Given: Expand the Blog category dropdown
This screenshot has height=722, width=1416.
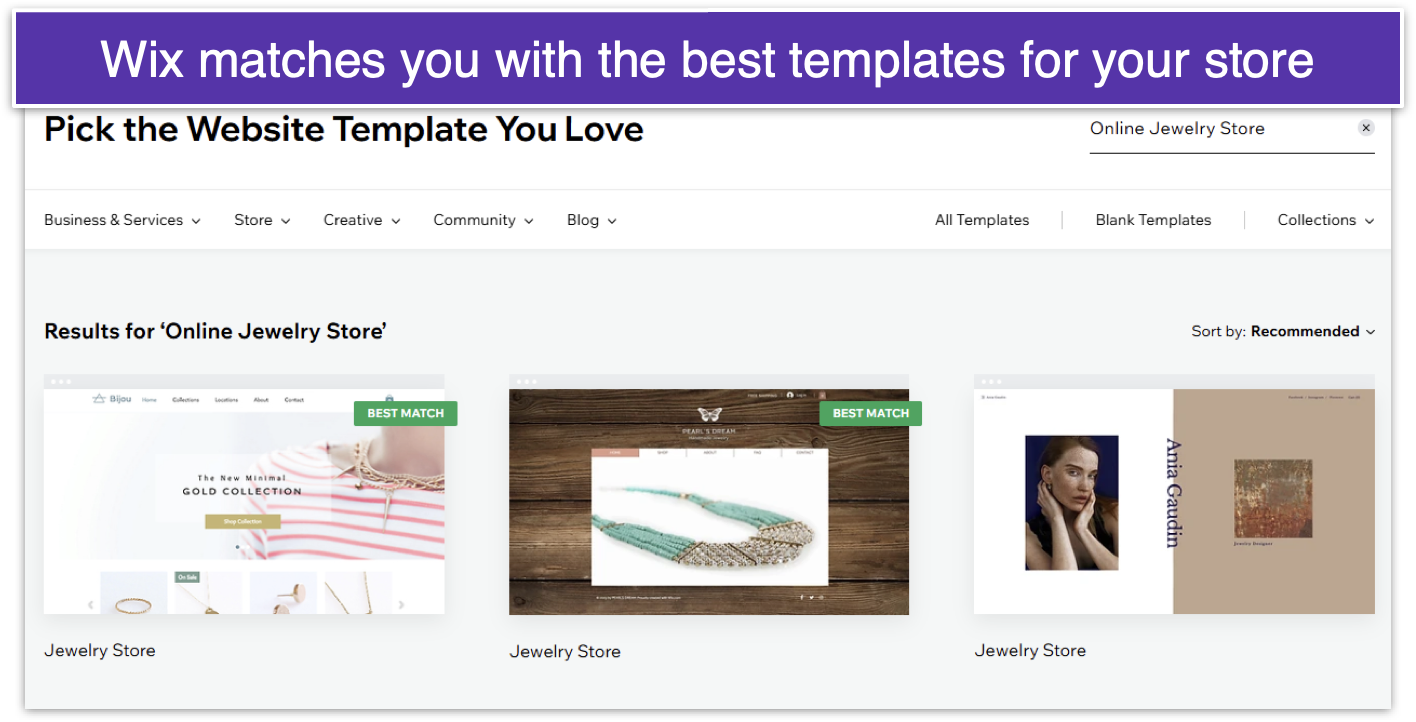Looking at the screenshot, I should click(592, 220).
